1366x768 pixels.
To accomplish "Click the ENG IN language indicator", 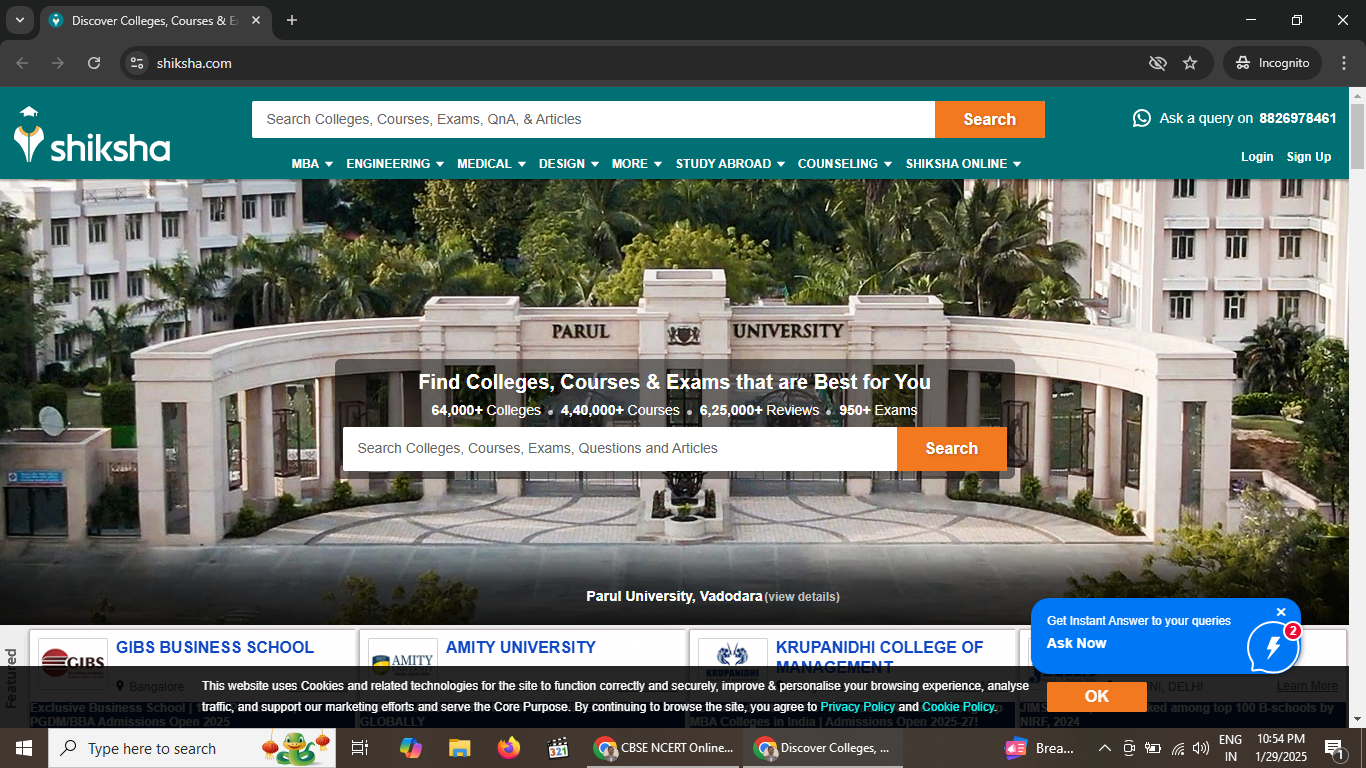I will (x=1231, y=748).
